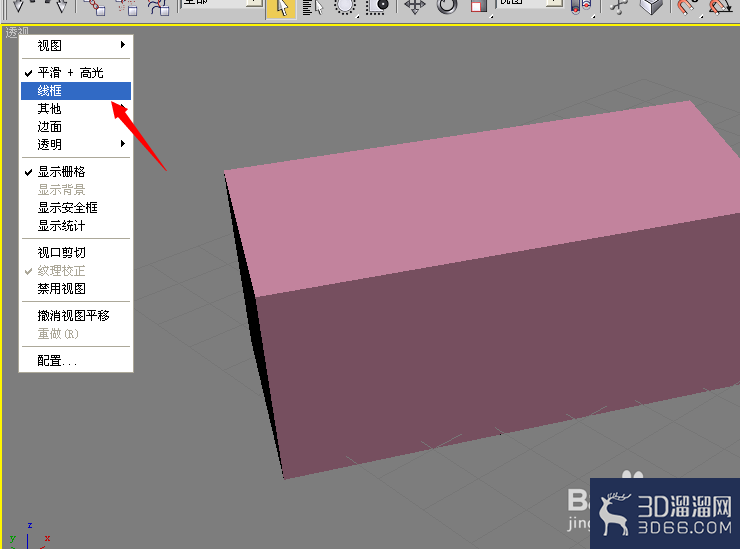Toggle 边面 edged faces option
This screenshot has width=740, height=549.
point(76,127)
